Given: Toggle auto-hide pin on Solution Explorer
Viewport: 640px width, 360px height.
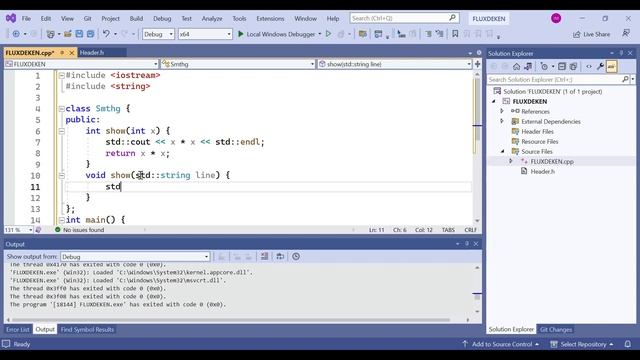Looking at the screenshot, I should (x=621, y=53).
